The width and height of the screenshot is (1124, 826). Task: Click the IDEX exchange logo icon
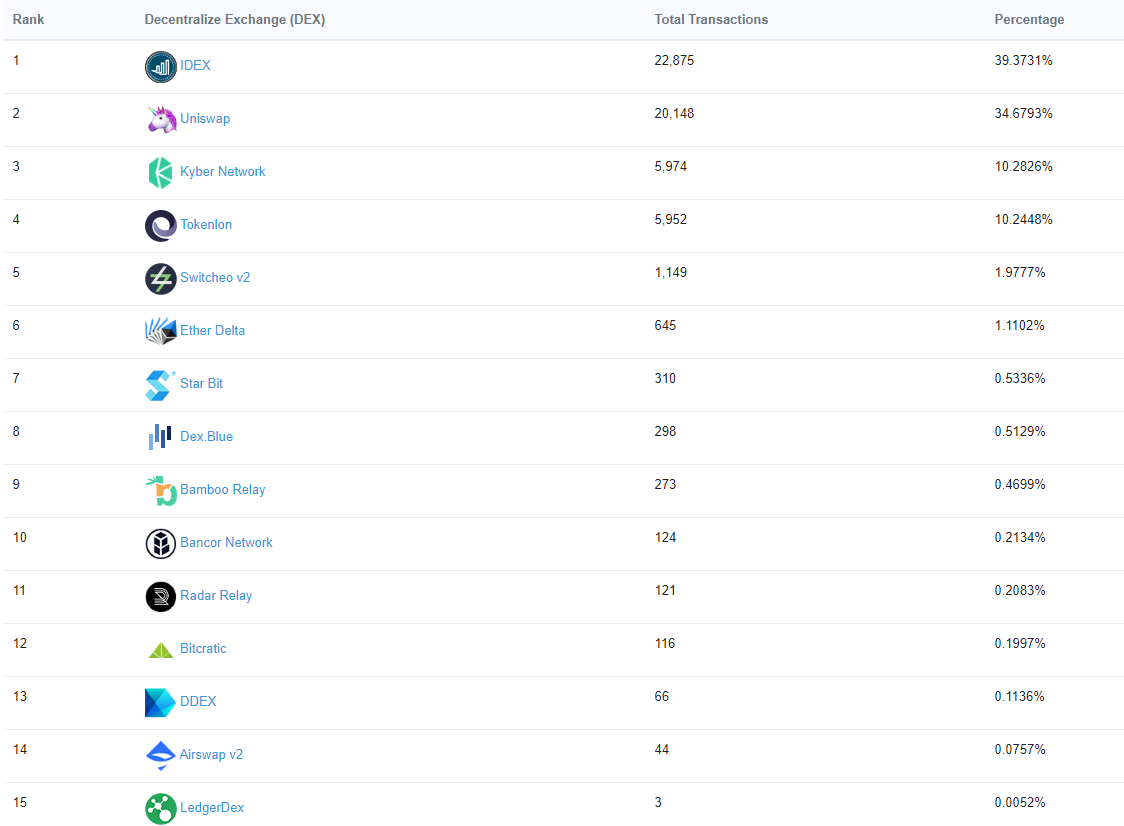[161, 67]
